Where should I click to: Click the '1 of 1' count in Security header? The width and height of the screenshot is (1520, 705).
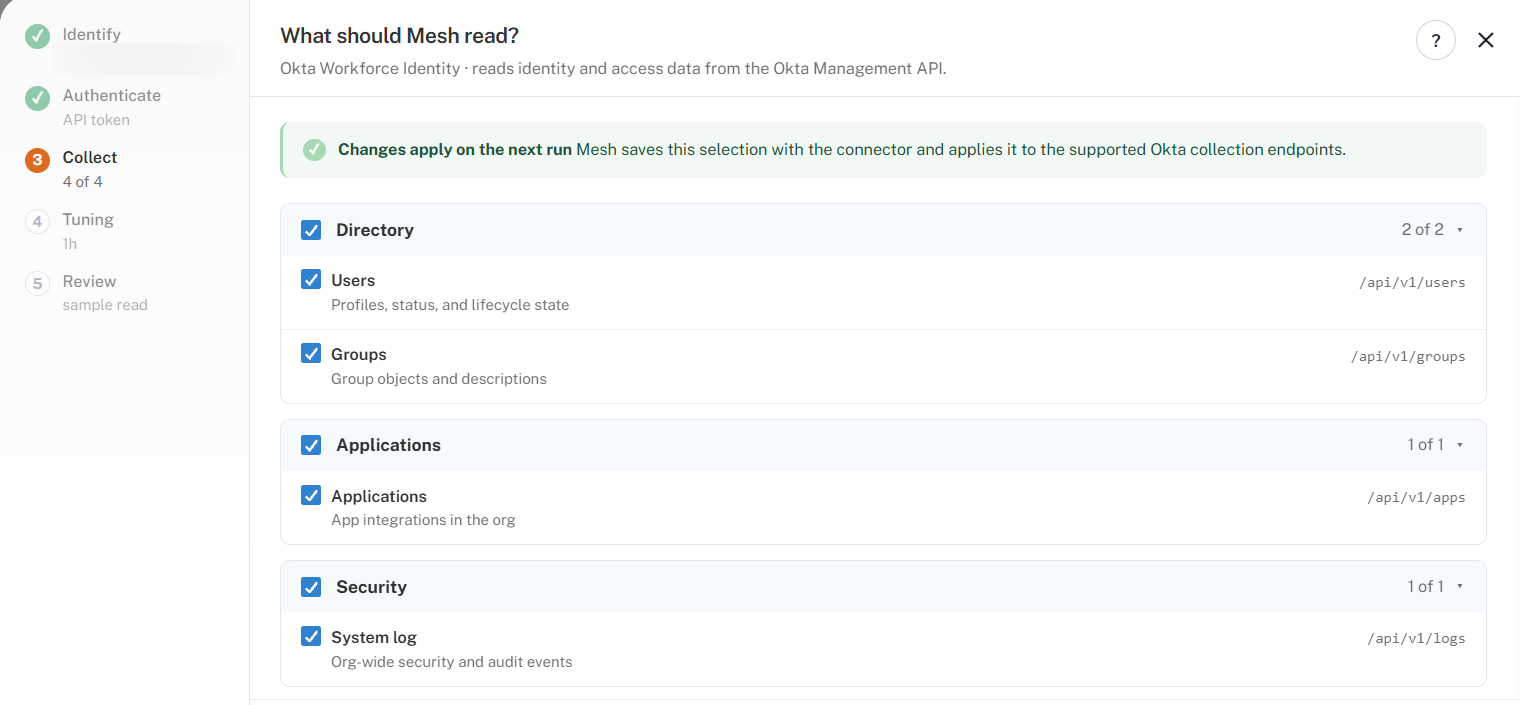click(x=1426, y=587)
